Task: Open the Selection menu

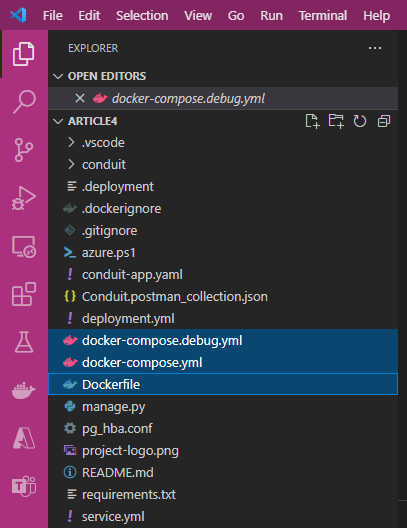Action: (142, 15)
